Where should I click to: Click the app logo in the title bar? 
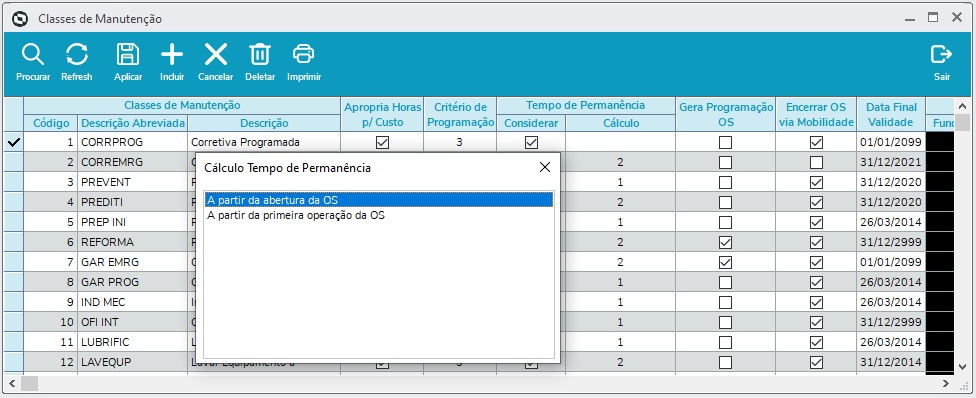(20, 19)
